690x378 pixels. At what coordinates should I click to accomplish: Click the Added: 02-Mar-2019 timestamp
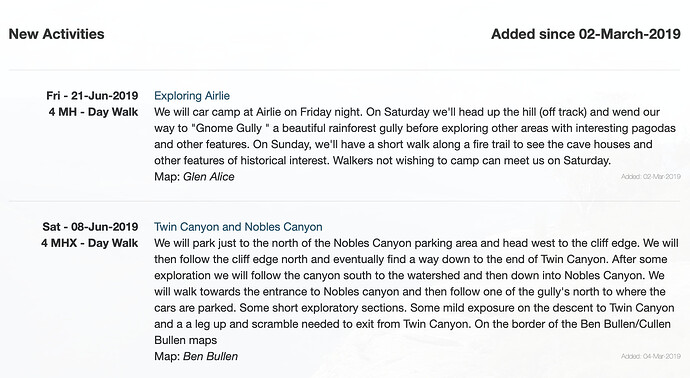[x=651, y=176]
